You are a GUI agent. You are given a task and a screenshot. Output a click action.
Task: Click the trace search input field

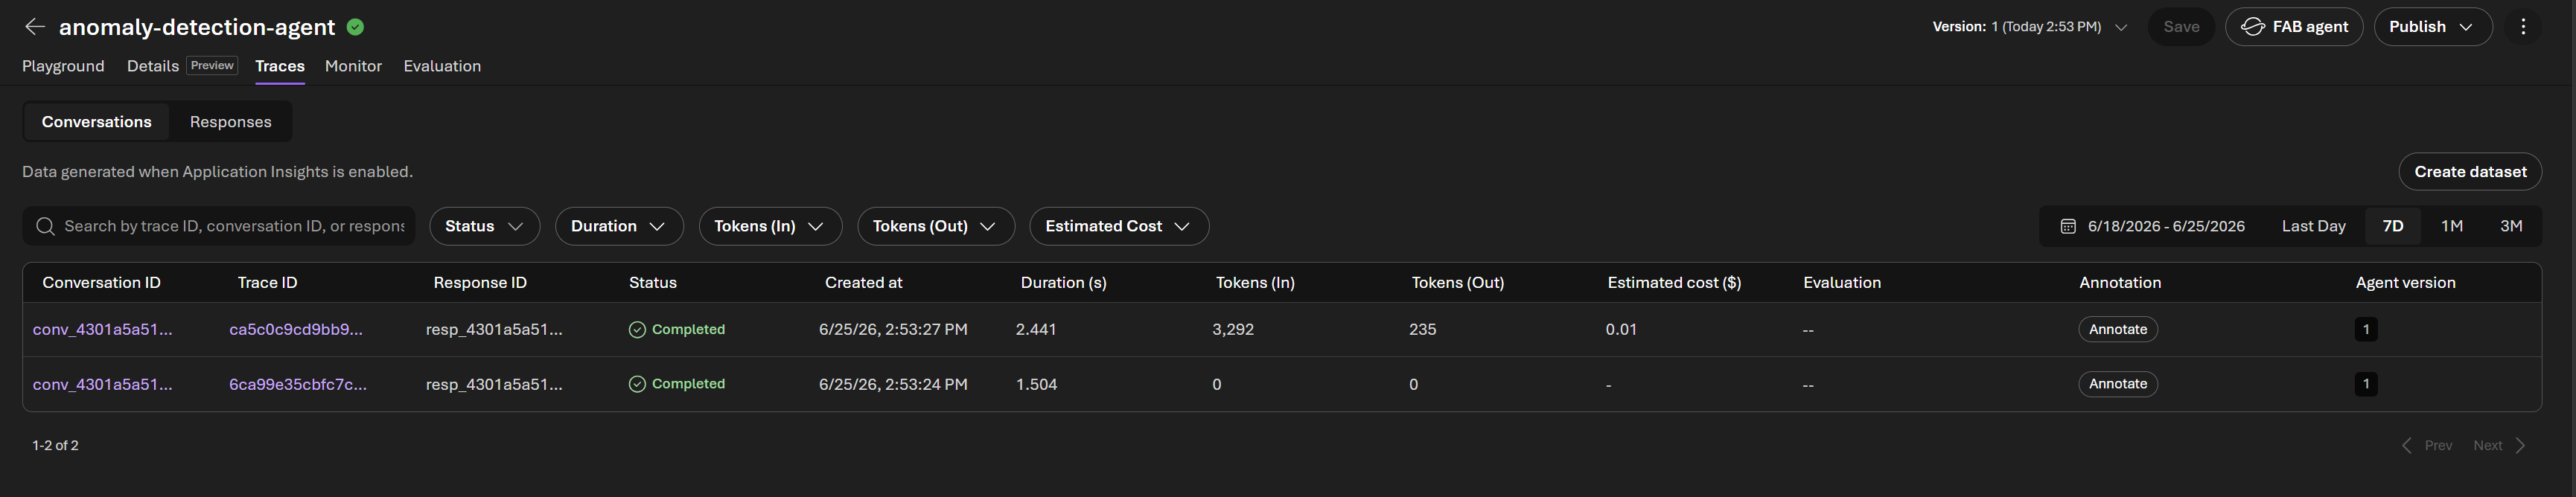219,226
